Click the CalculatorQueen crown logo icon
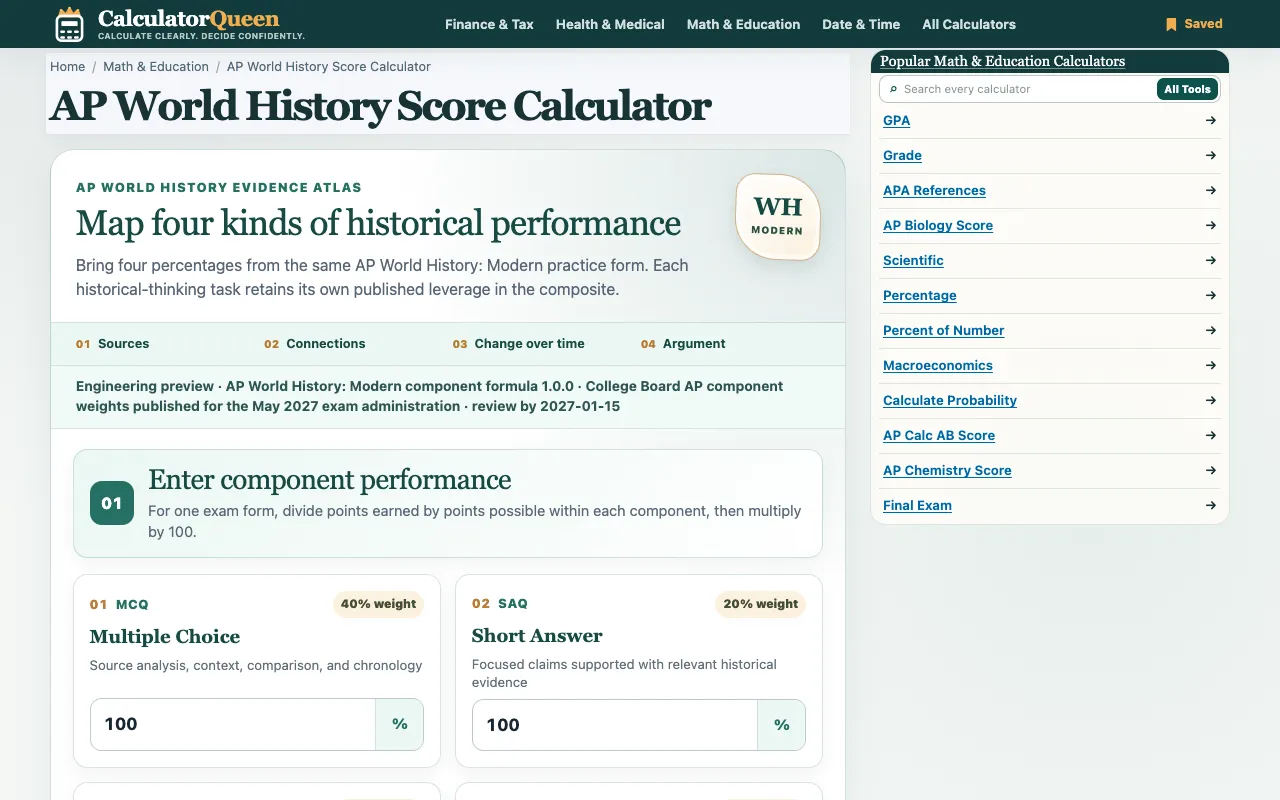This screenshot has width=1280, height=800. coord(69,24)
